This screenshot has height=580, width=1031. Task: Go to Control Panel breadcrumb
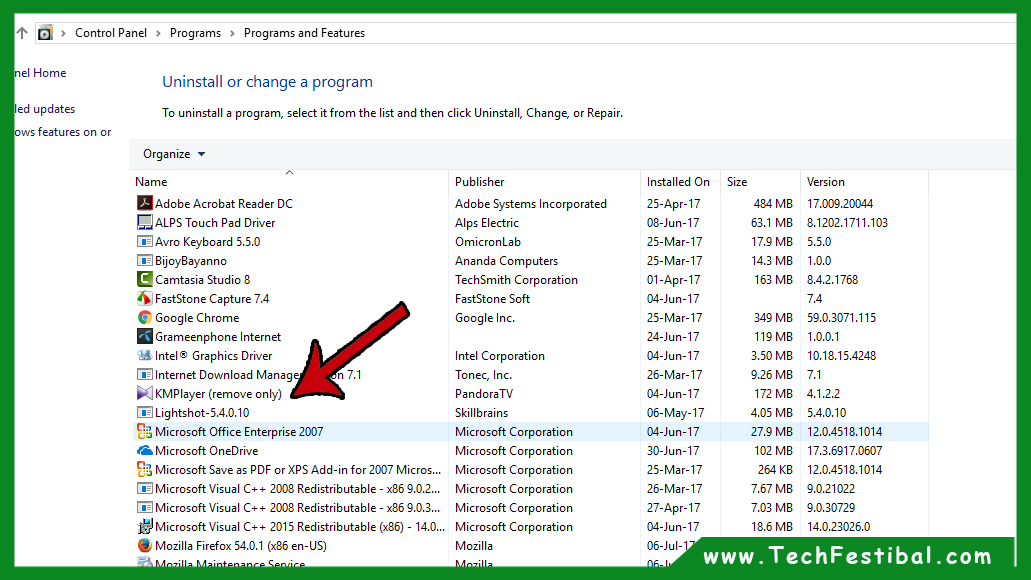(x=110, y=33)
